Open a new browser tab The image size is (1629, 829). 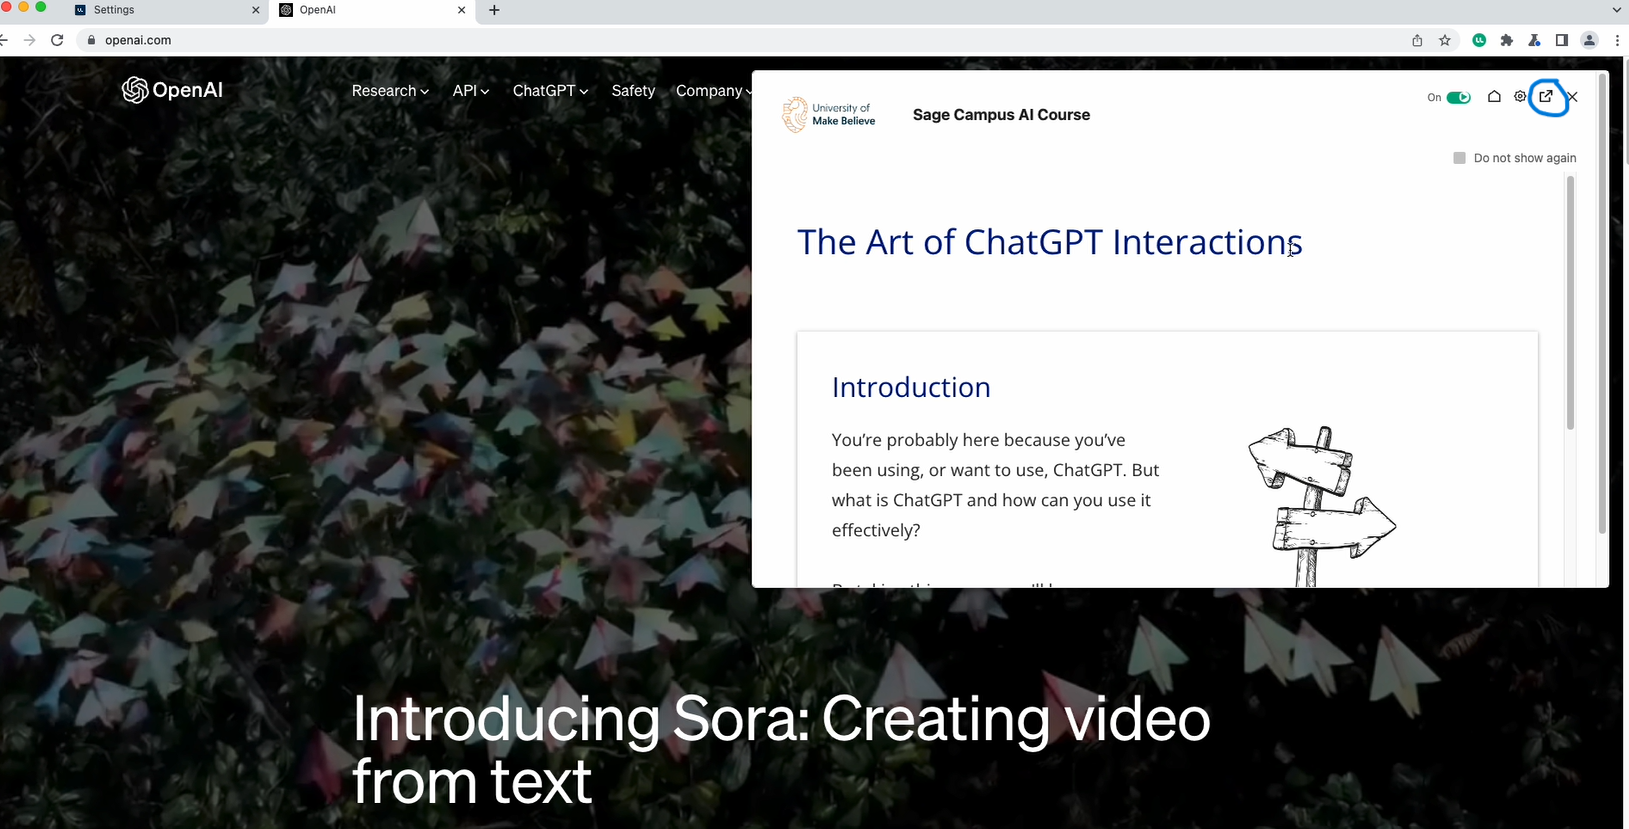(494, 10)
